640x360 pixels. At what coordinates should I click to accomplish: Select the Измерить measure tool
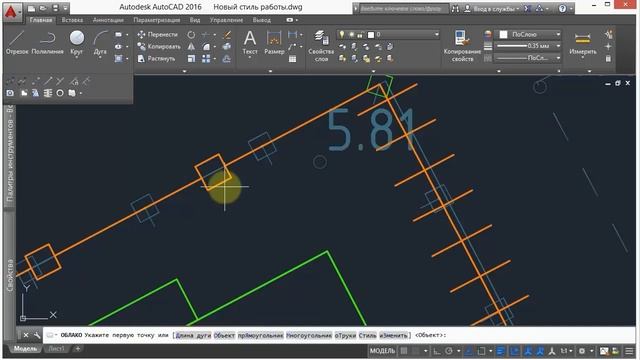click(x=582, y=42)
